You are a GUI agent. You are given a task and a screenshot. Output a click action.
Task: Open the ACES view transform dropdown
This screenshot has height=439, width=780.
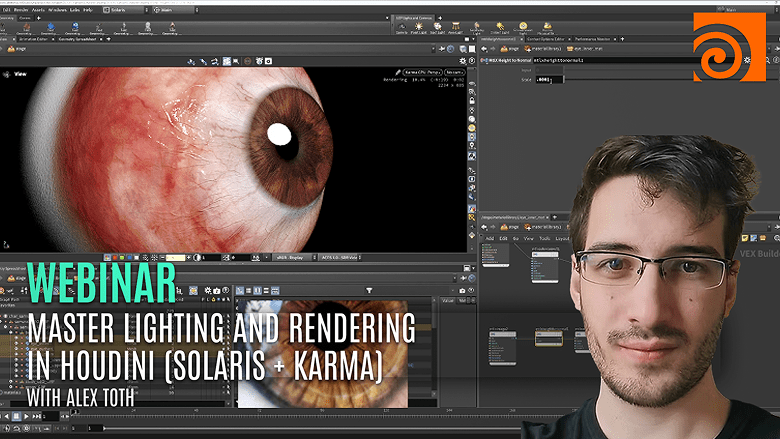click(x=340, y=258)
